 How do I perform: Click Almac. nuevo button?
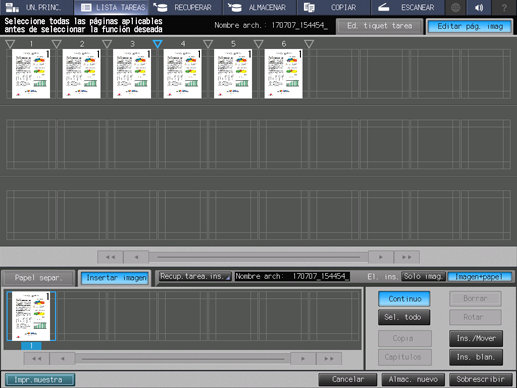pyautogui.click(x=413, y=380)
